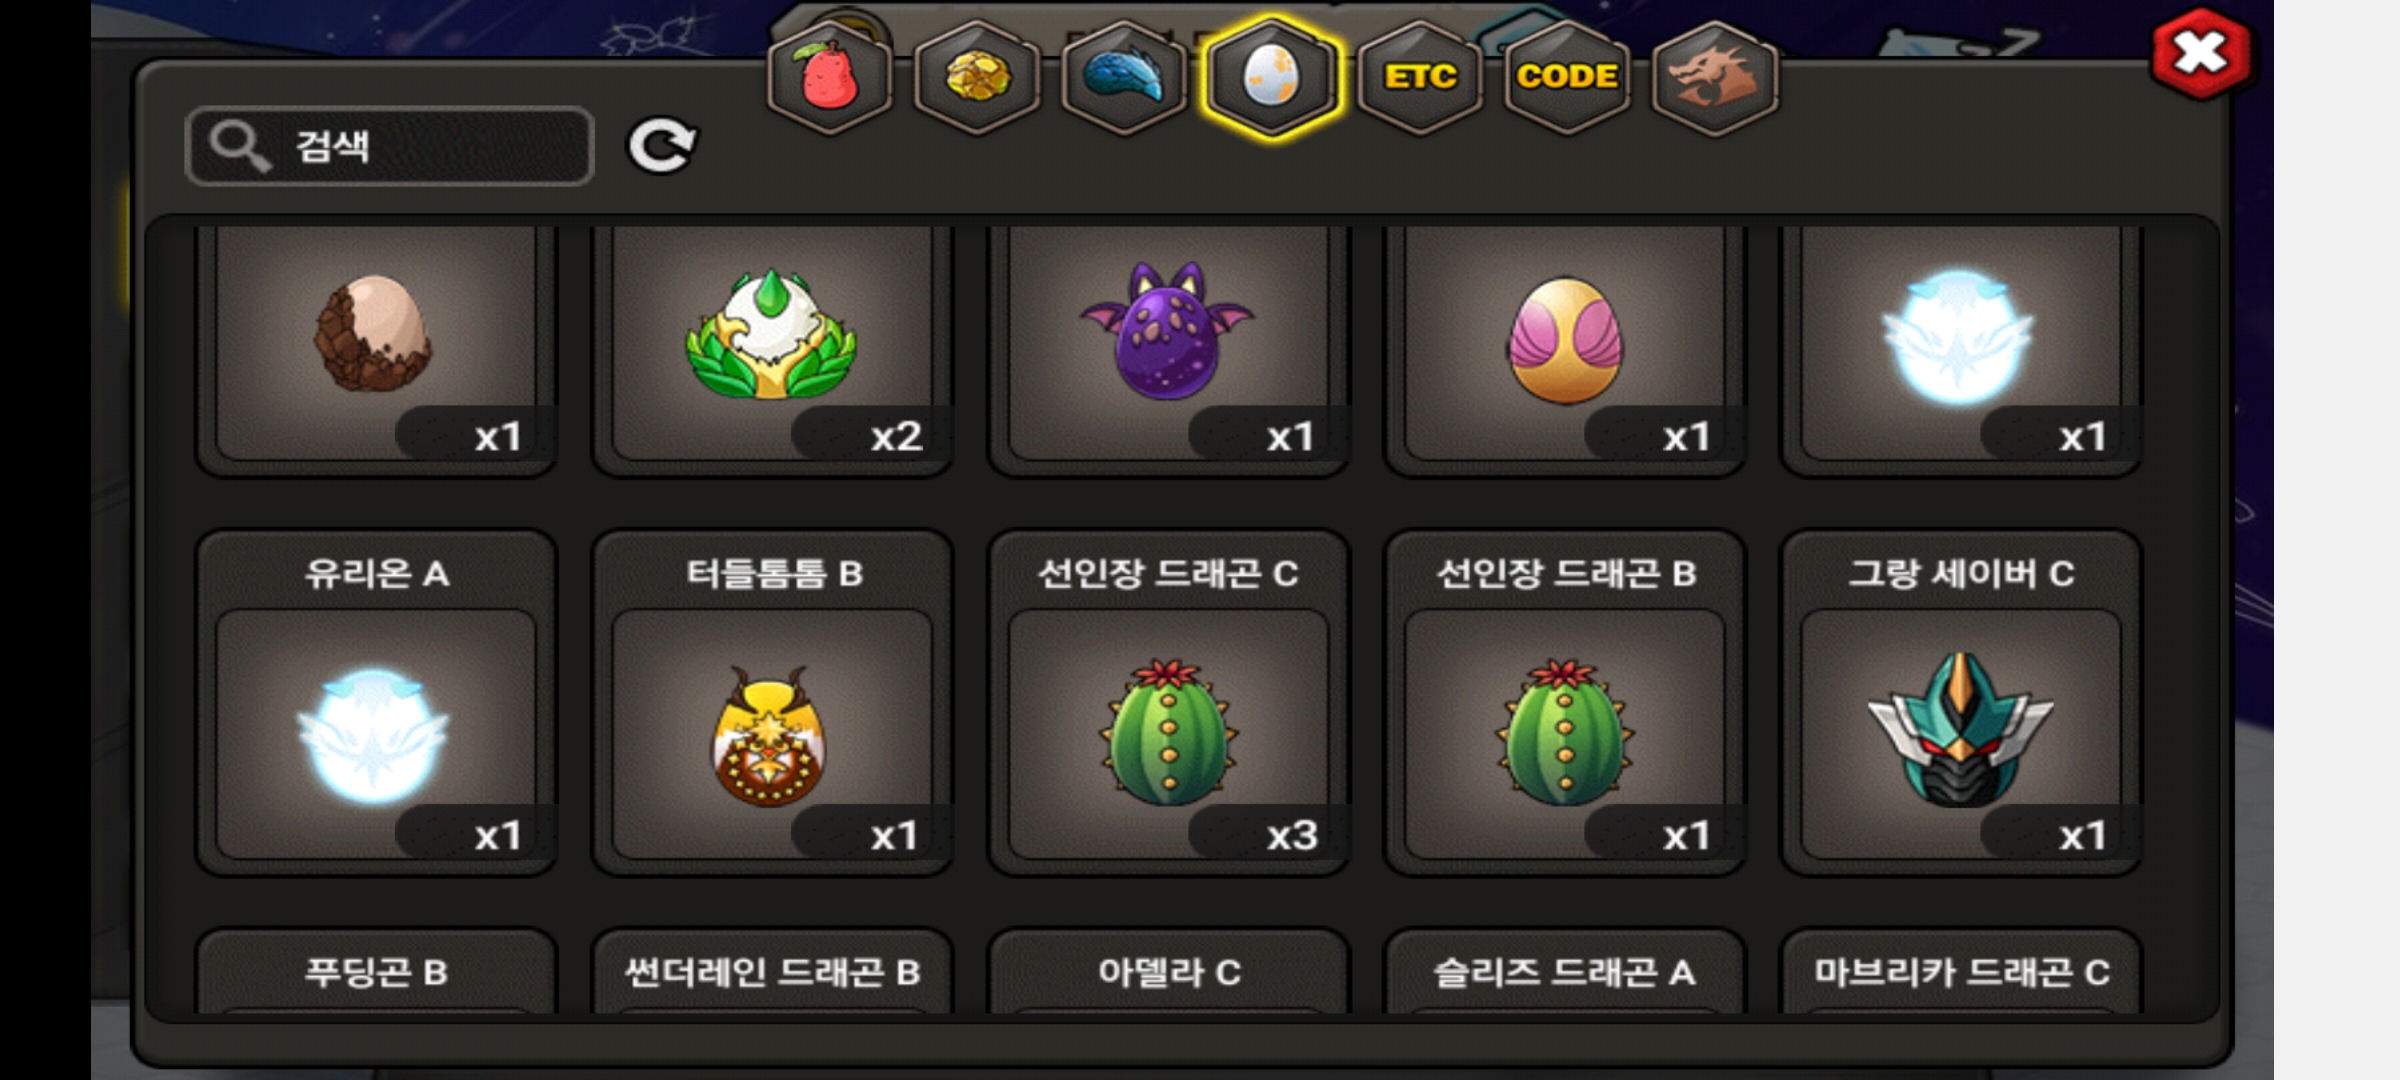Choose the purple bat-winged egg
This screenshot has height=1080, width=2400.
click(x=1168, y=343)
